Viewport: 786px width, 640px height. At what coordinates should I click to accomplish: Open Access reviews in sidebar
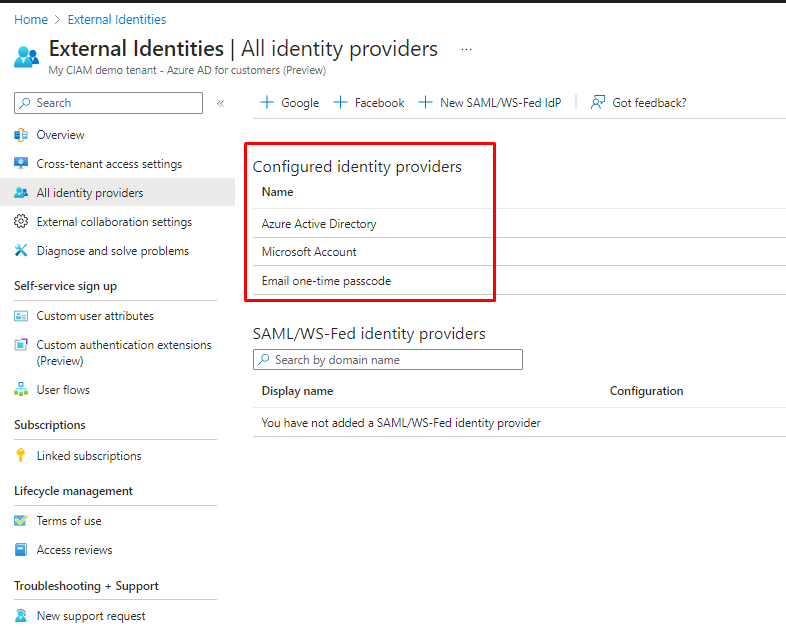point(74,550)
